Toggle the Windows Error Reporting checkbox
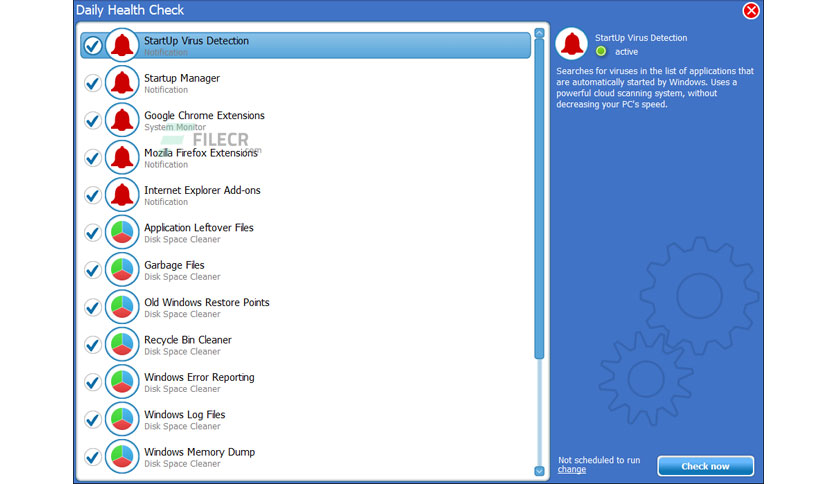This screenshot has width=836, height=484. click(x=93, y=382)
